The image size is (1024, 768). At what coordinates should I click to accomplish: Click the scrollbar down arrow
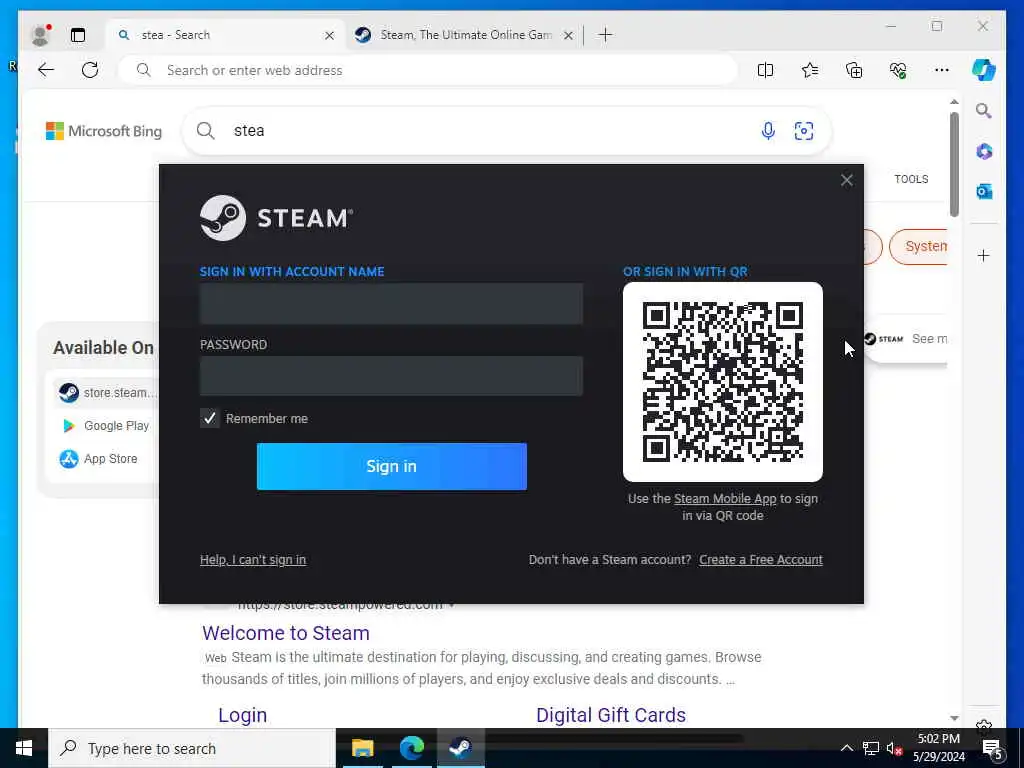pyautogui.click(x=954, y=718)
